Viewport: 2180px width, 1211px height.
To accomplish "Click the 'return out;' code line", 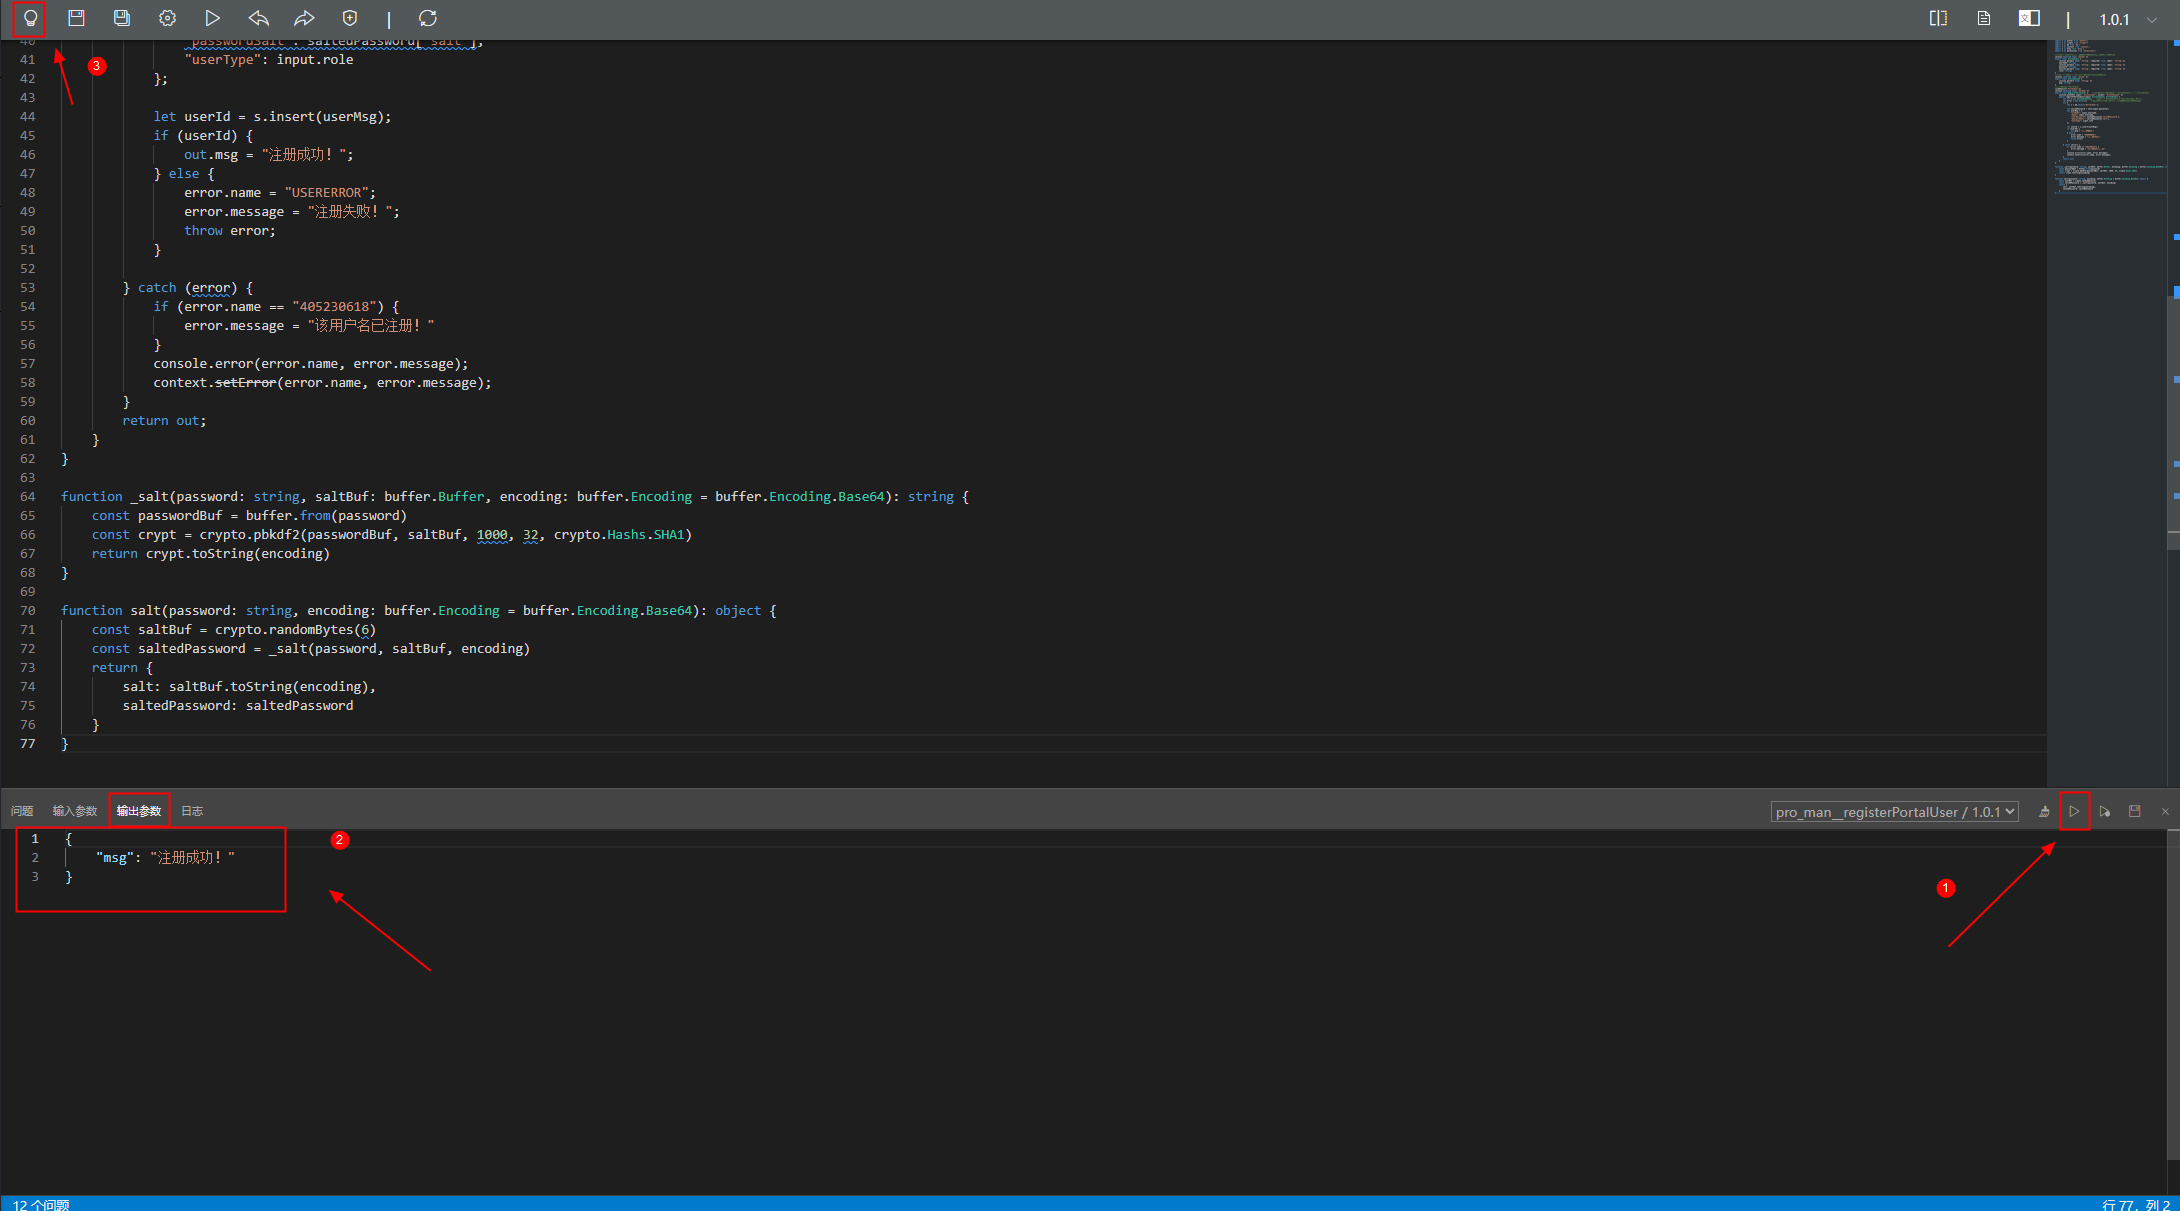I will pyautogui.click(x=164, y=420).
